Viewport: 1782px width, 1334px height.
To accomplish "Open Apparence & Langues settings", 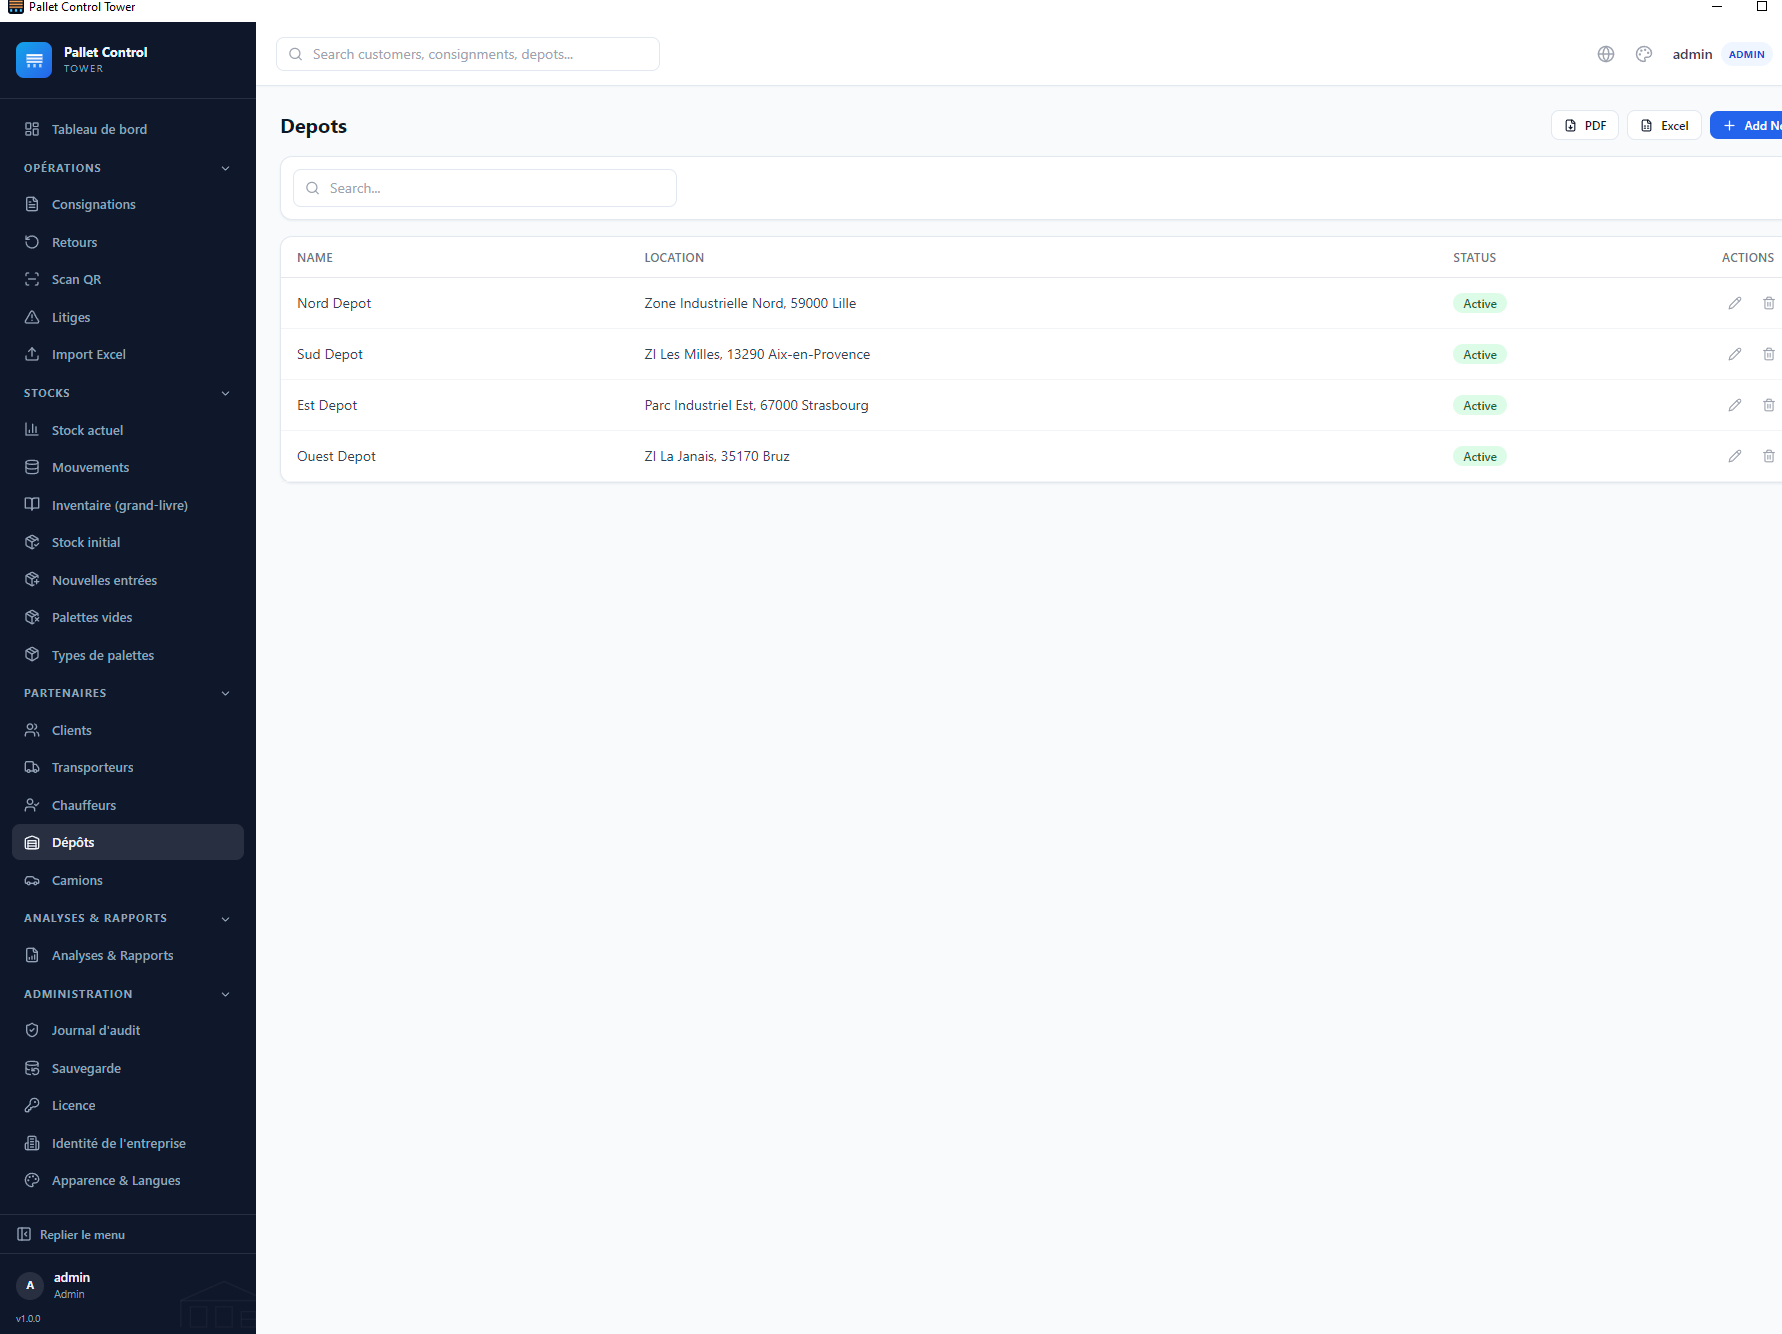I will coord(128,1180).
